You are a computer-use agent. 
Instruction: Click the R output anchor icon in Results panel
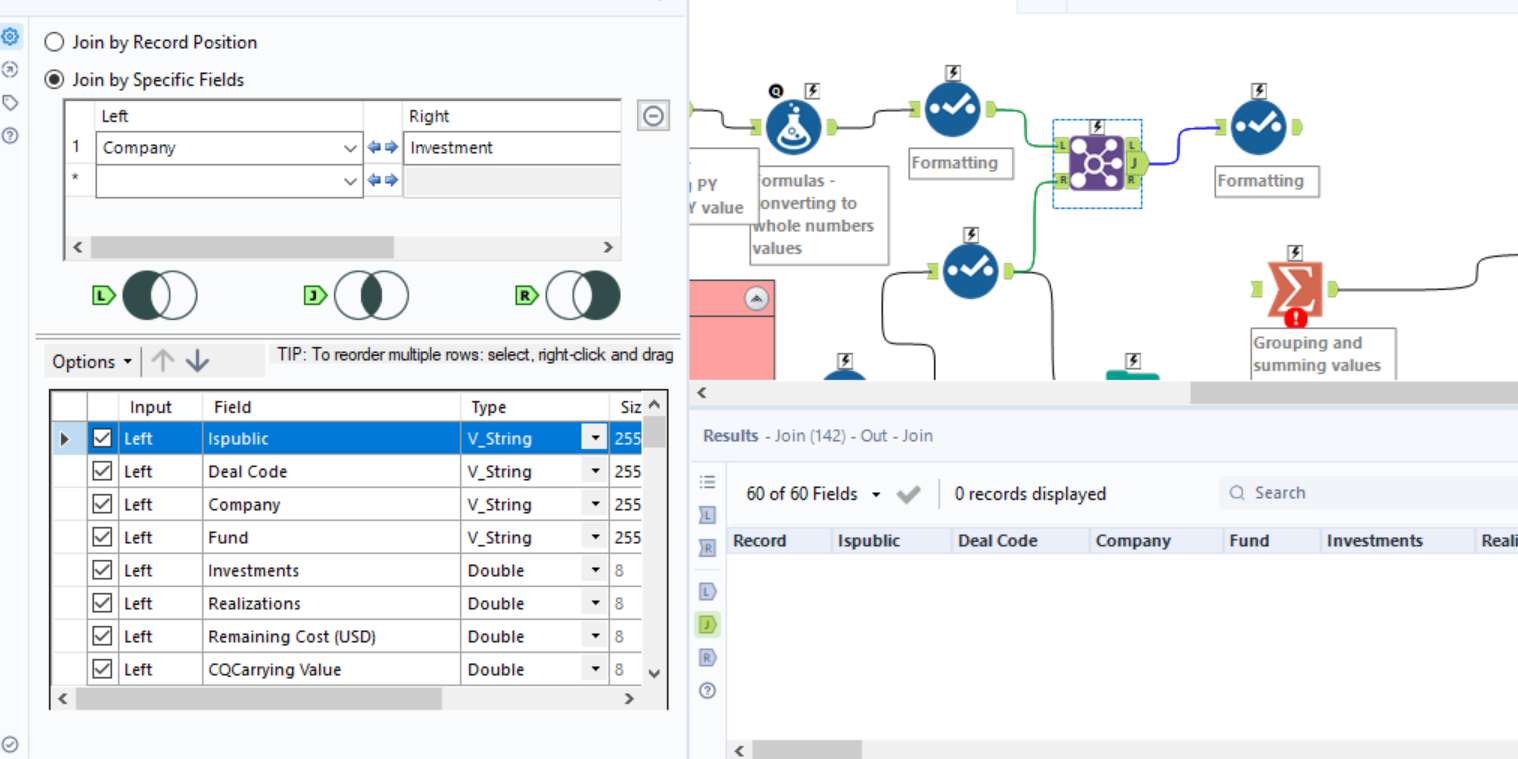coord(707,657)
